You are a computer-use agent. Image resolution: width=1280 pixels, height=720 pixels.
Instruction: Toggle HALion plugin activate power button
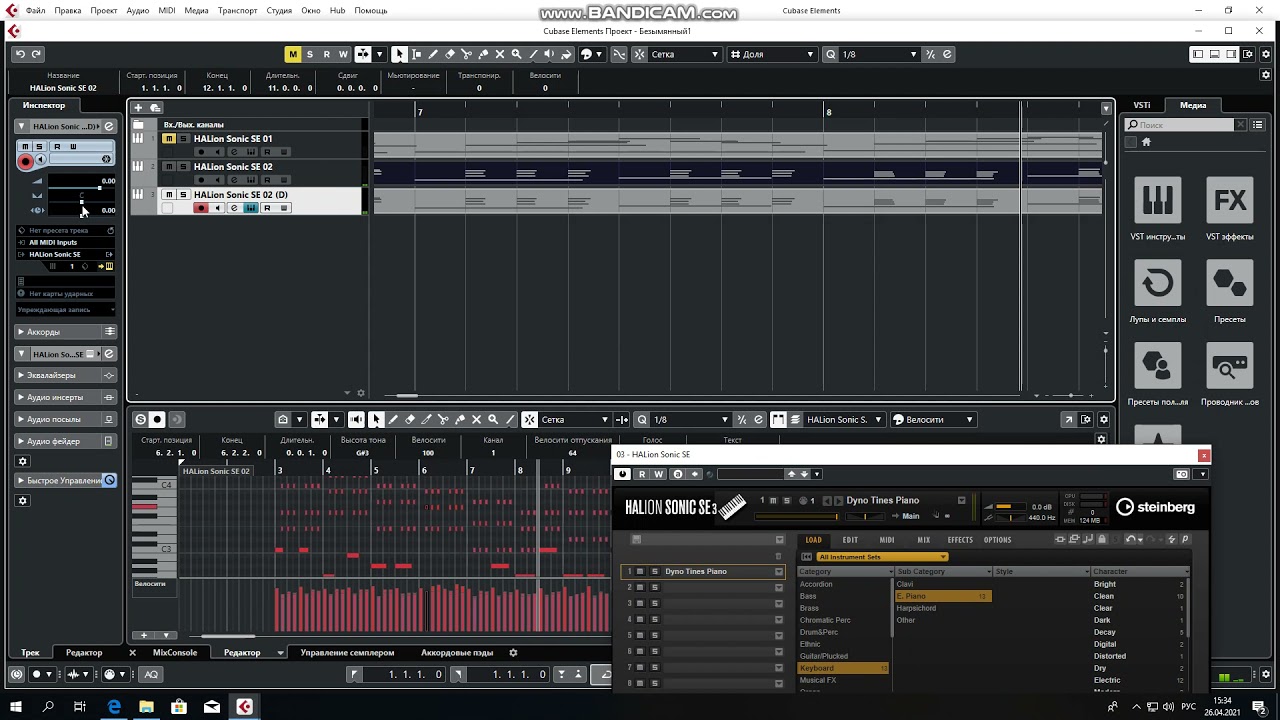pyautogui.click(x=623, y=474)
